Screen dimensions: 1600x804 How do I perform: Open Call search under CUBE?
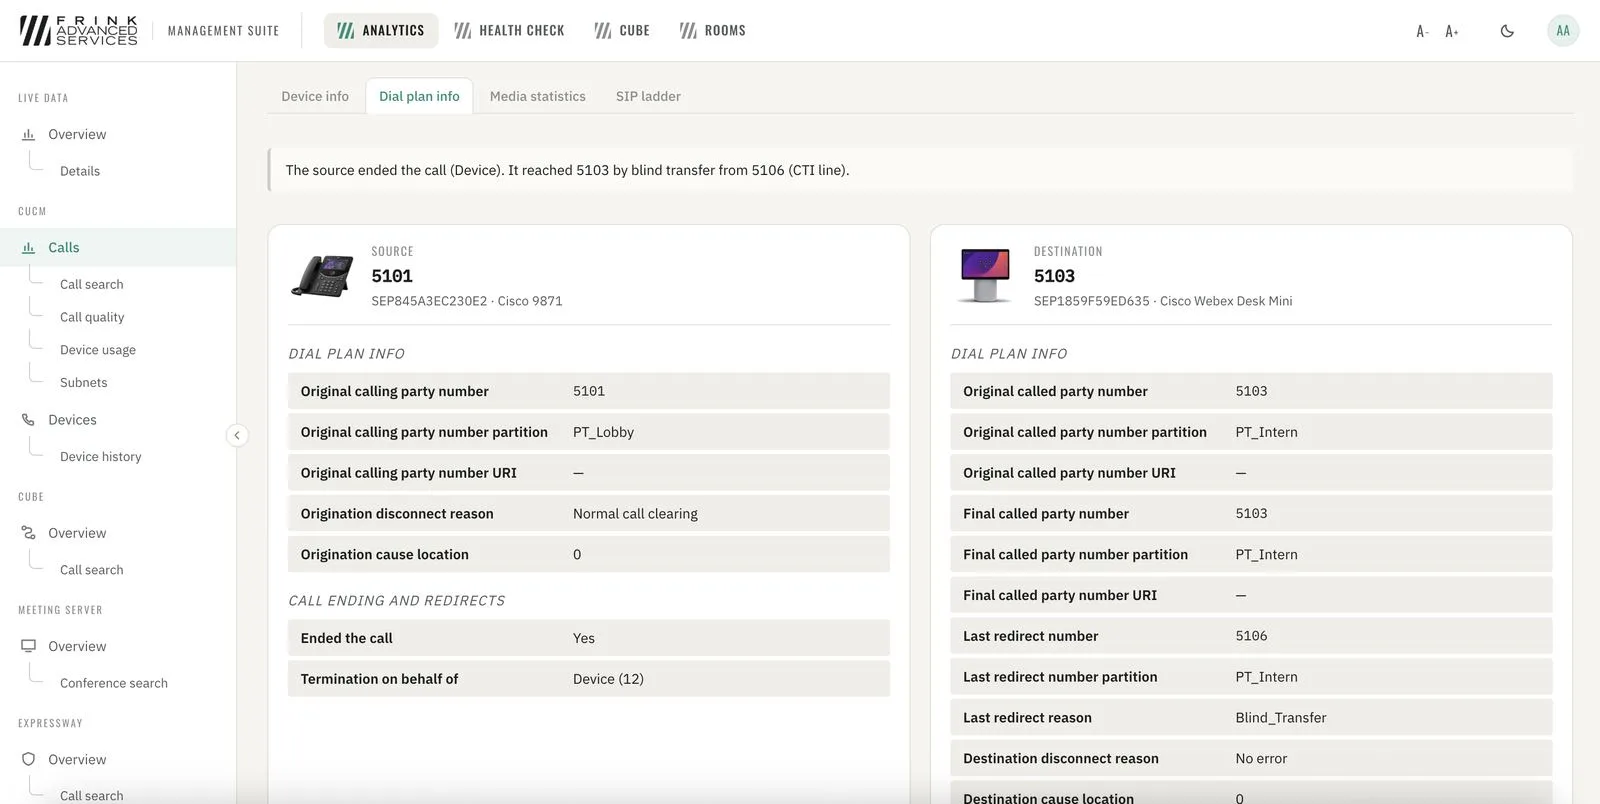(x=92, y=570)
